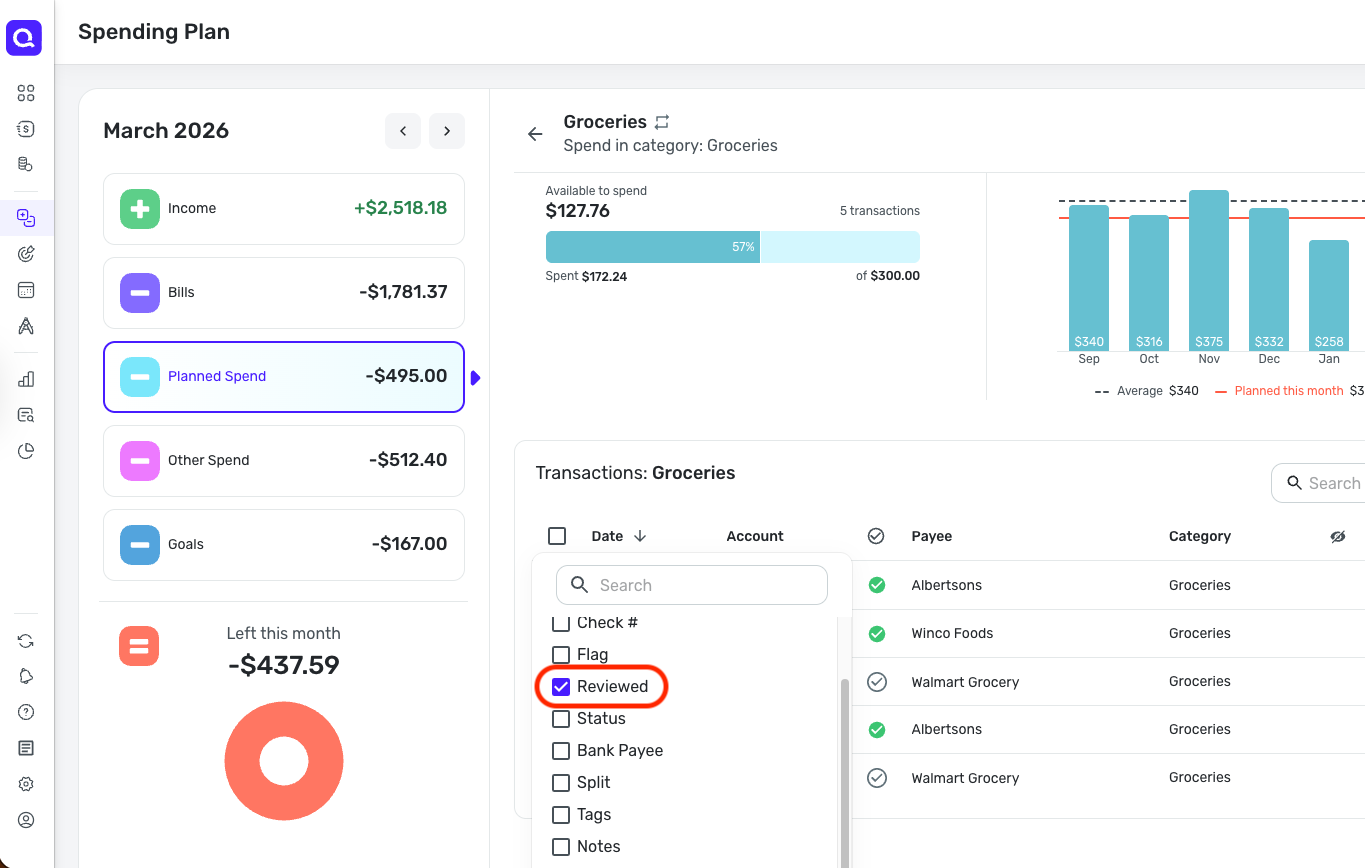Click the back arrow beside Groceries

coord(535,134)
